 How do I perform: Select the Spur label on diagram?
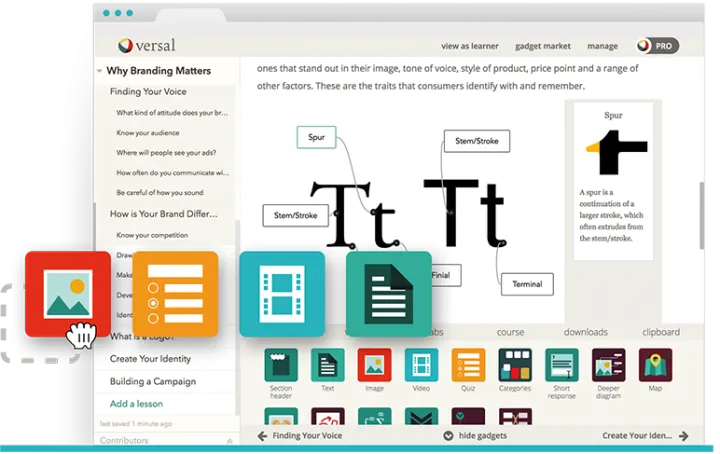coord(316,138)
